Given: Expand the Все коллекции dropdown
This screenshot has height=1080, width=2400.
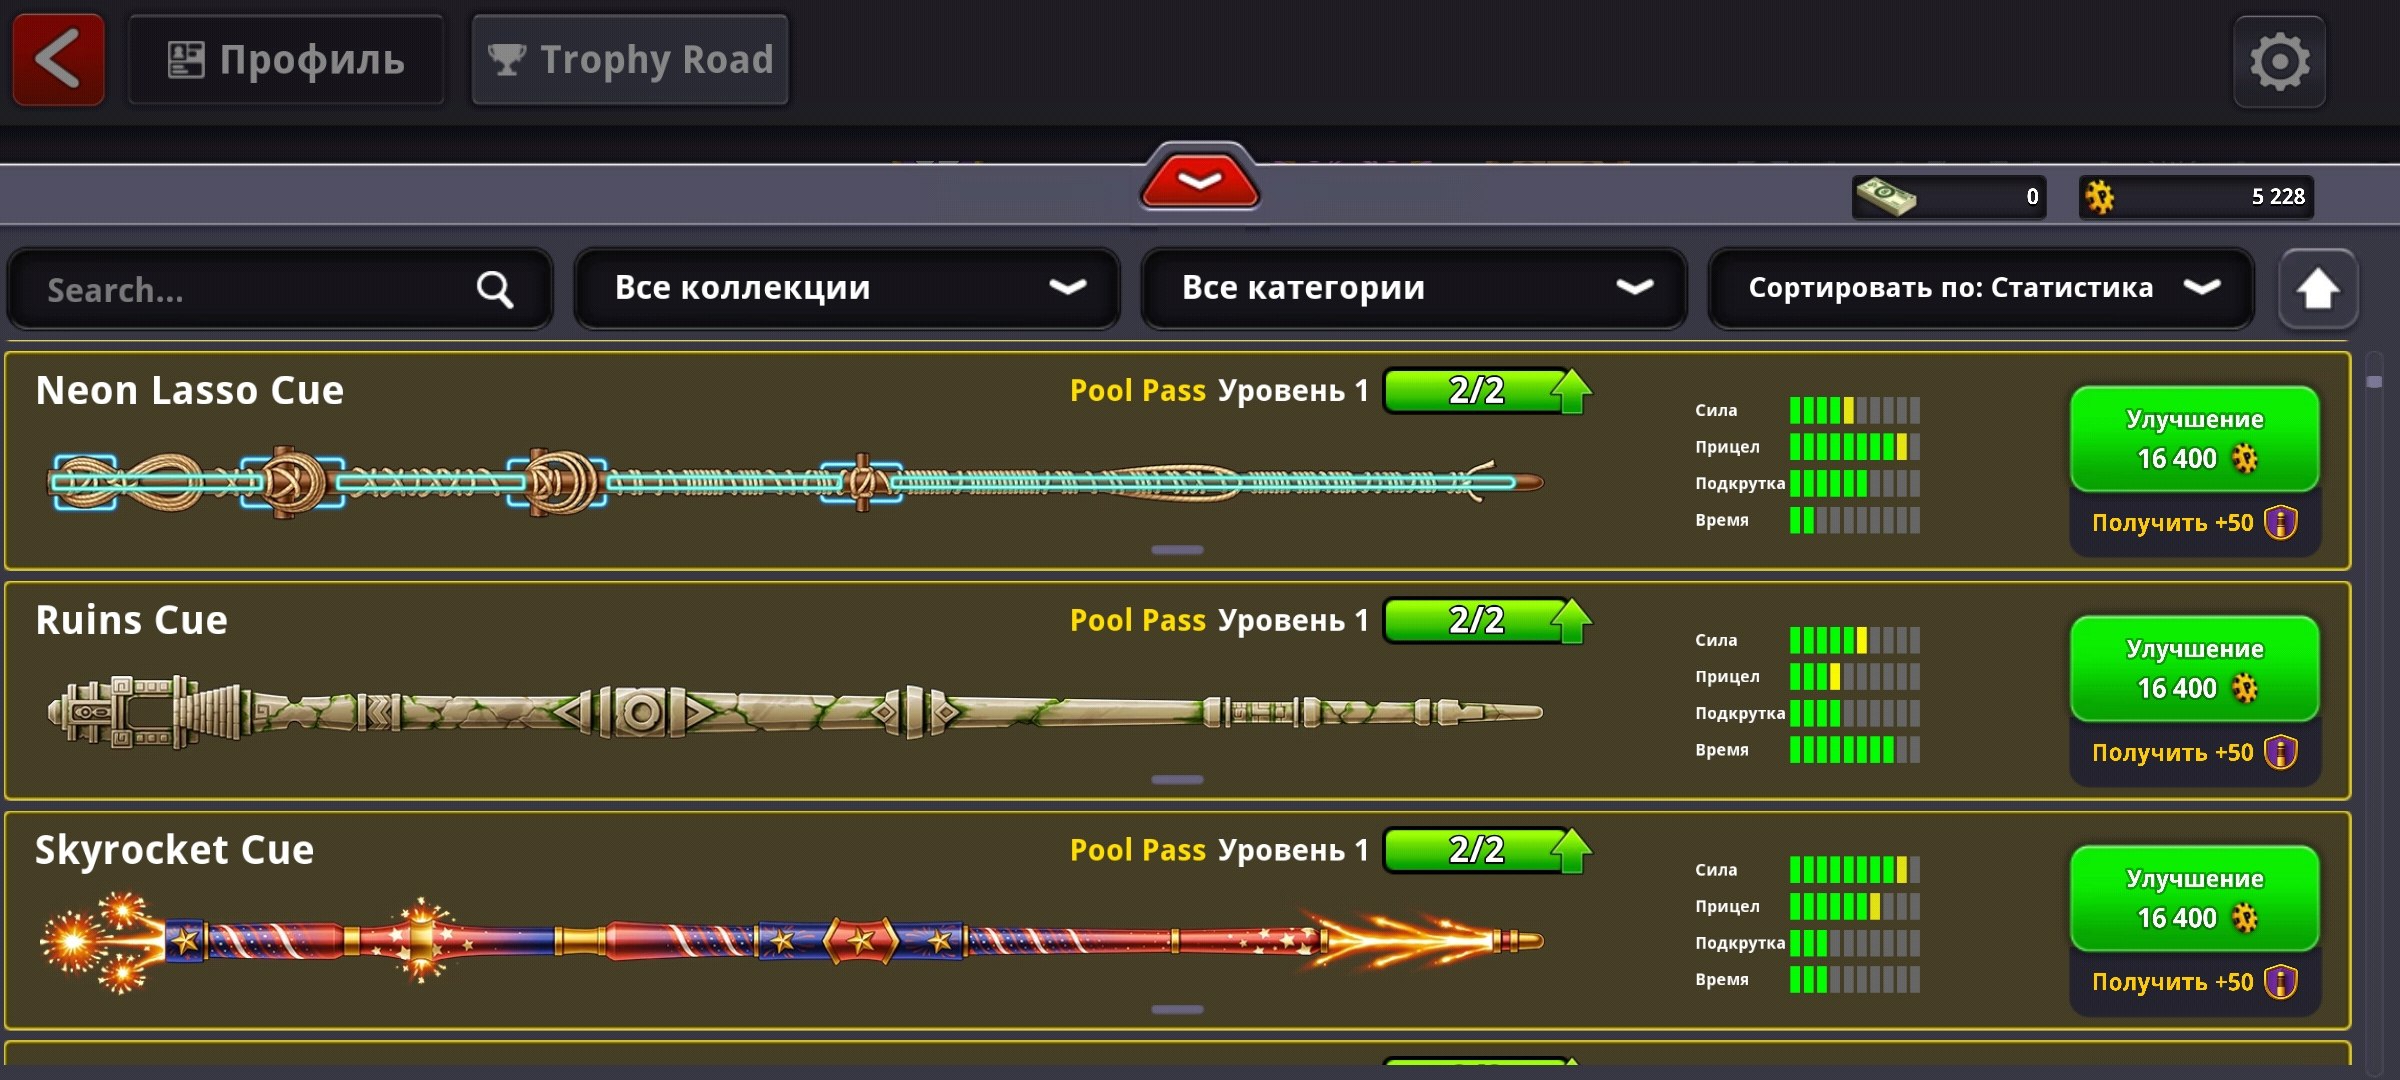Looking at the screenshot, I should pyautogui.click(x=846, y=288).
